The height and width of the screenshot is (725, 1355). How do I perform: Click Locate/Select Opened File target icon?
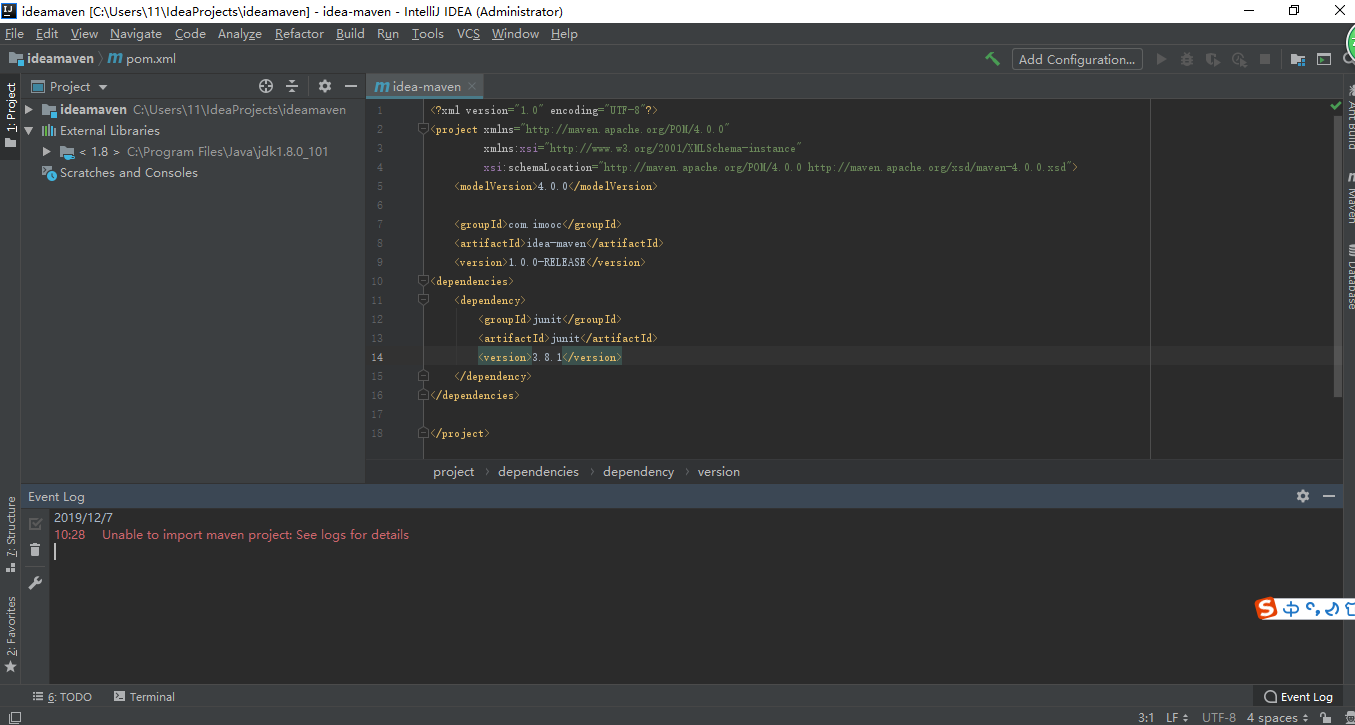tap(266, 86)
